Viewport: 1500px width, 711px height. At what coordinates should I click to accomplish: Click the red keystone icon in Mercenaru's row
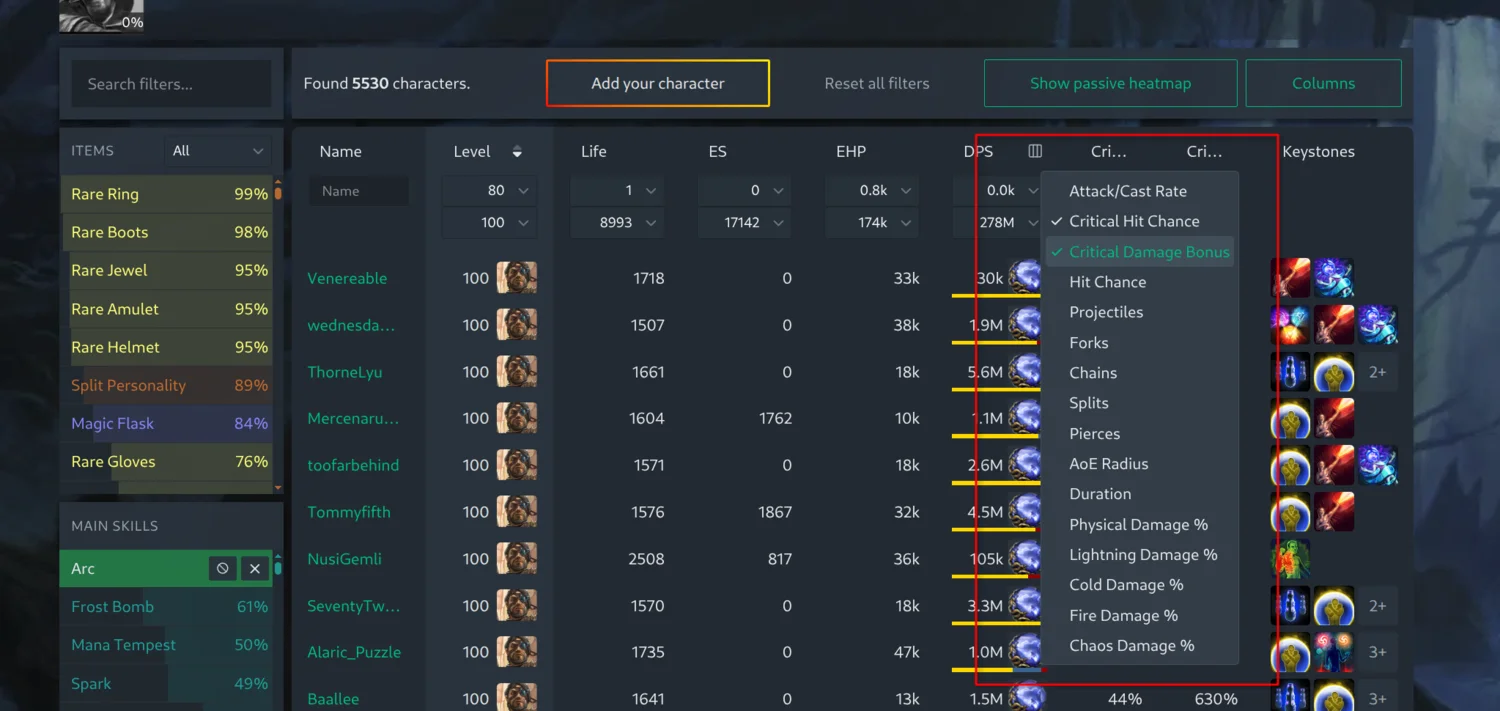coord(1334,418)
